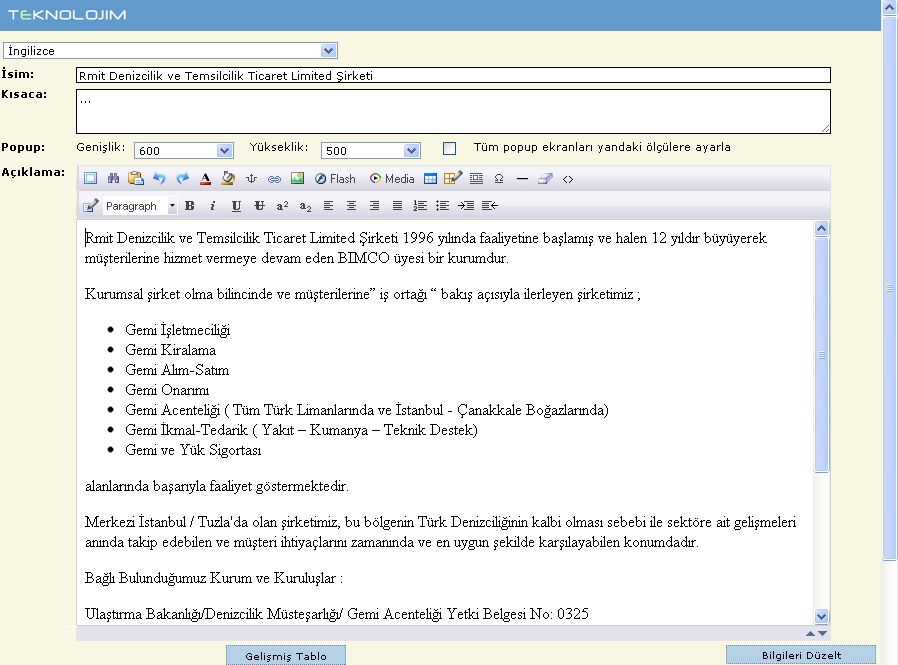Click the 'alanlarında başarıyla faaliyet göstermektedir.' line
Image resolution: width=898 pixels, height=665 pixels.
coord(216,486)
